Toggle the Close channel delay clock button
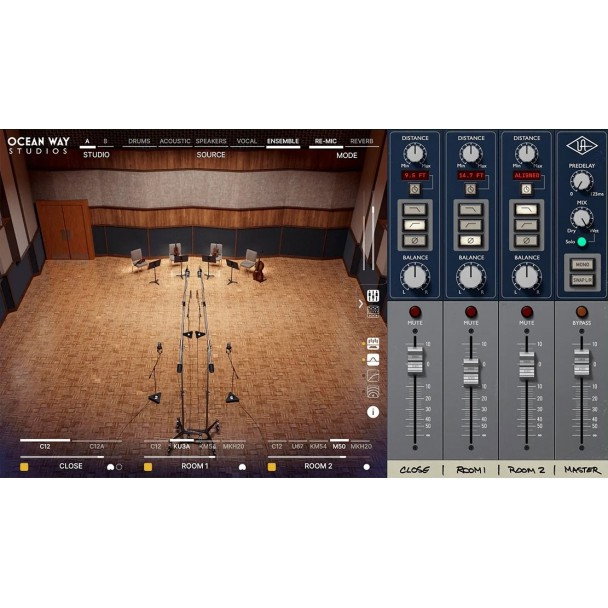This screenshot has height=608, width=608. 415,189
